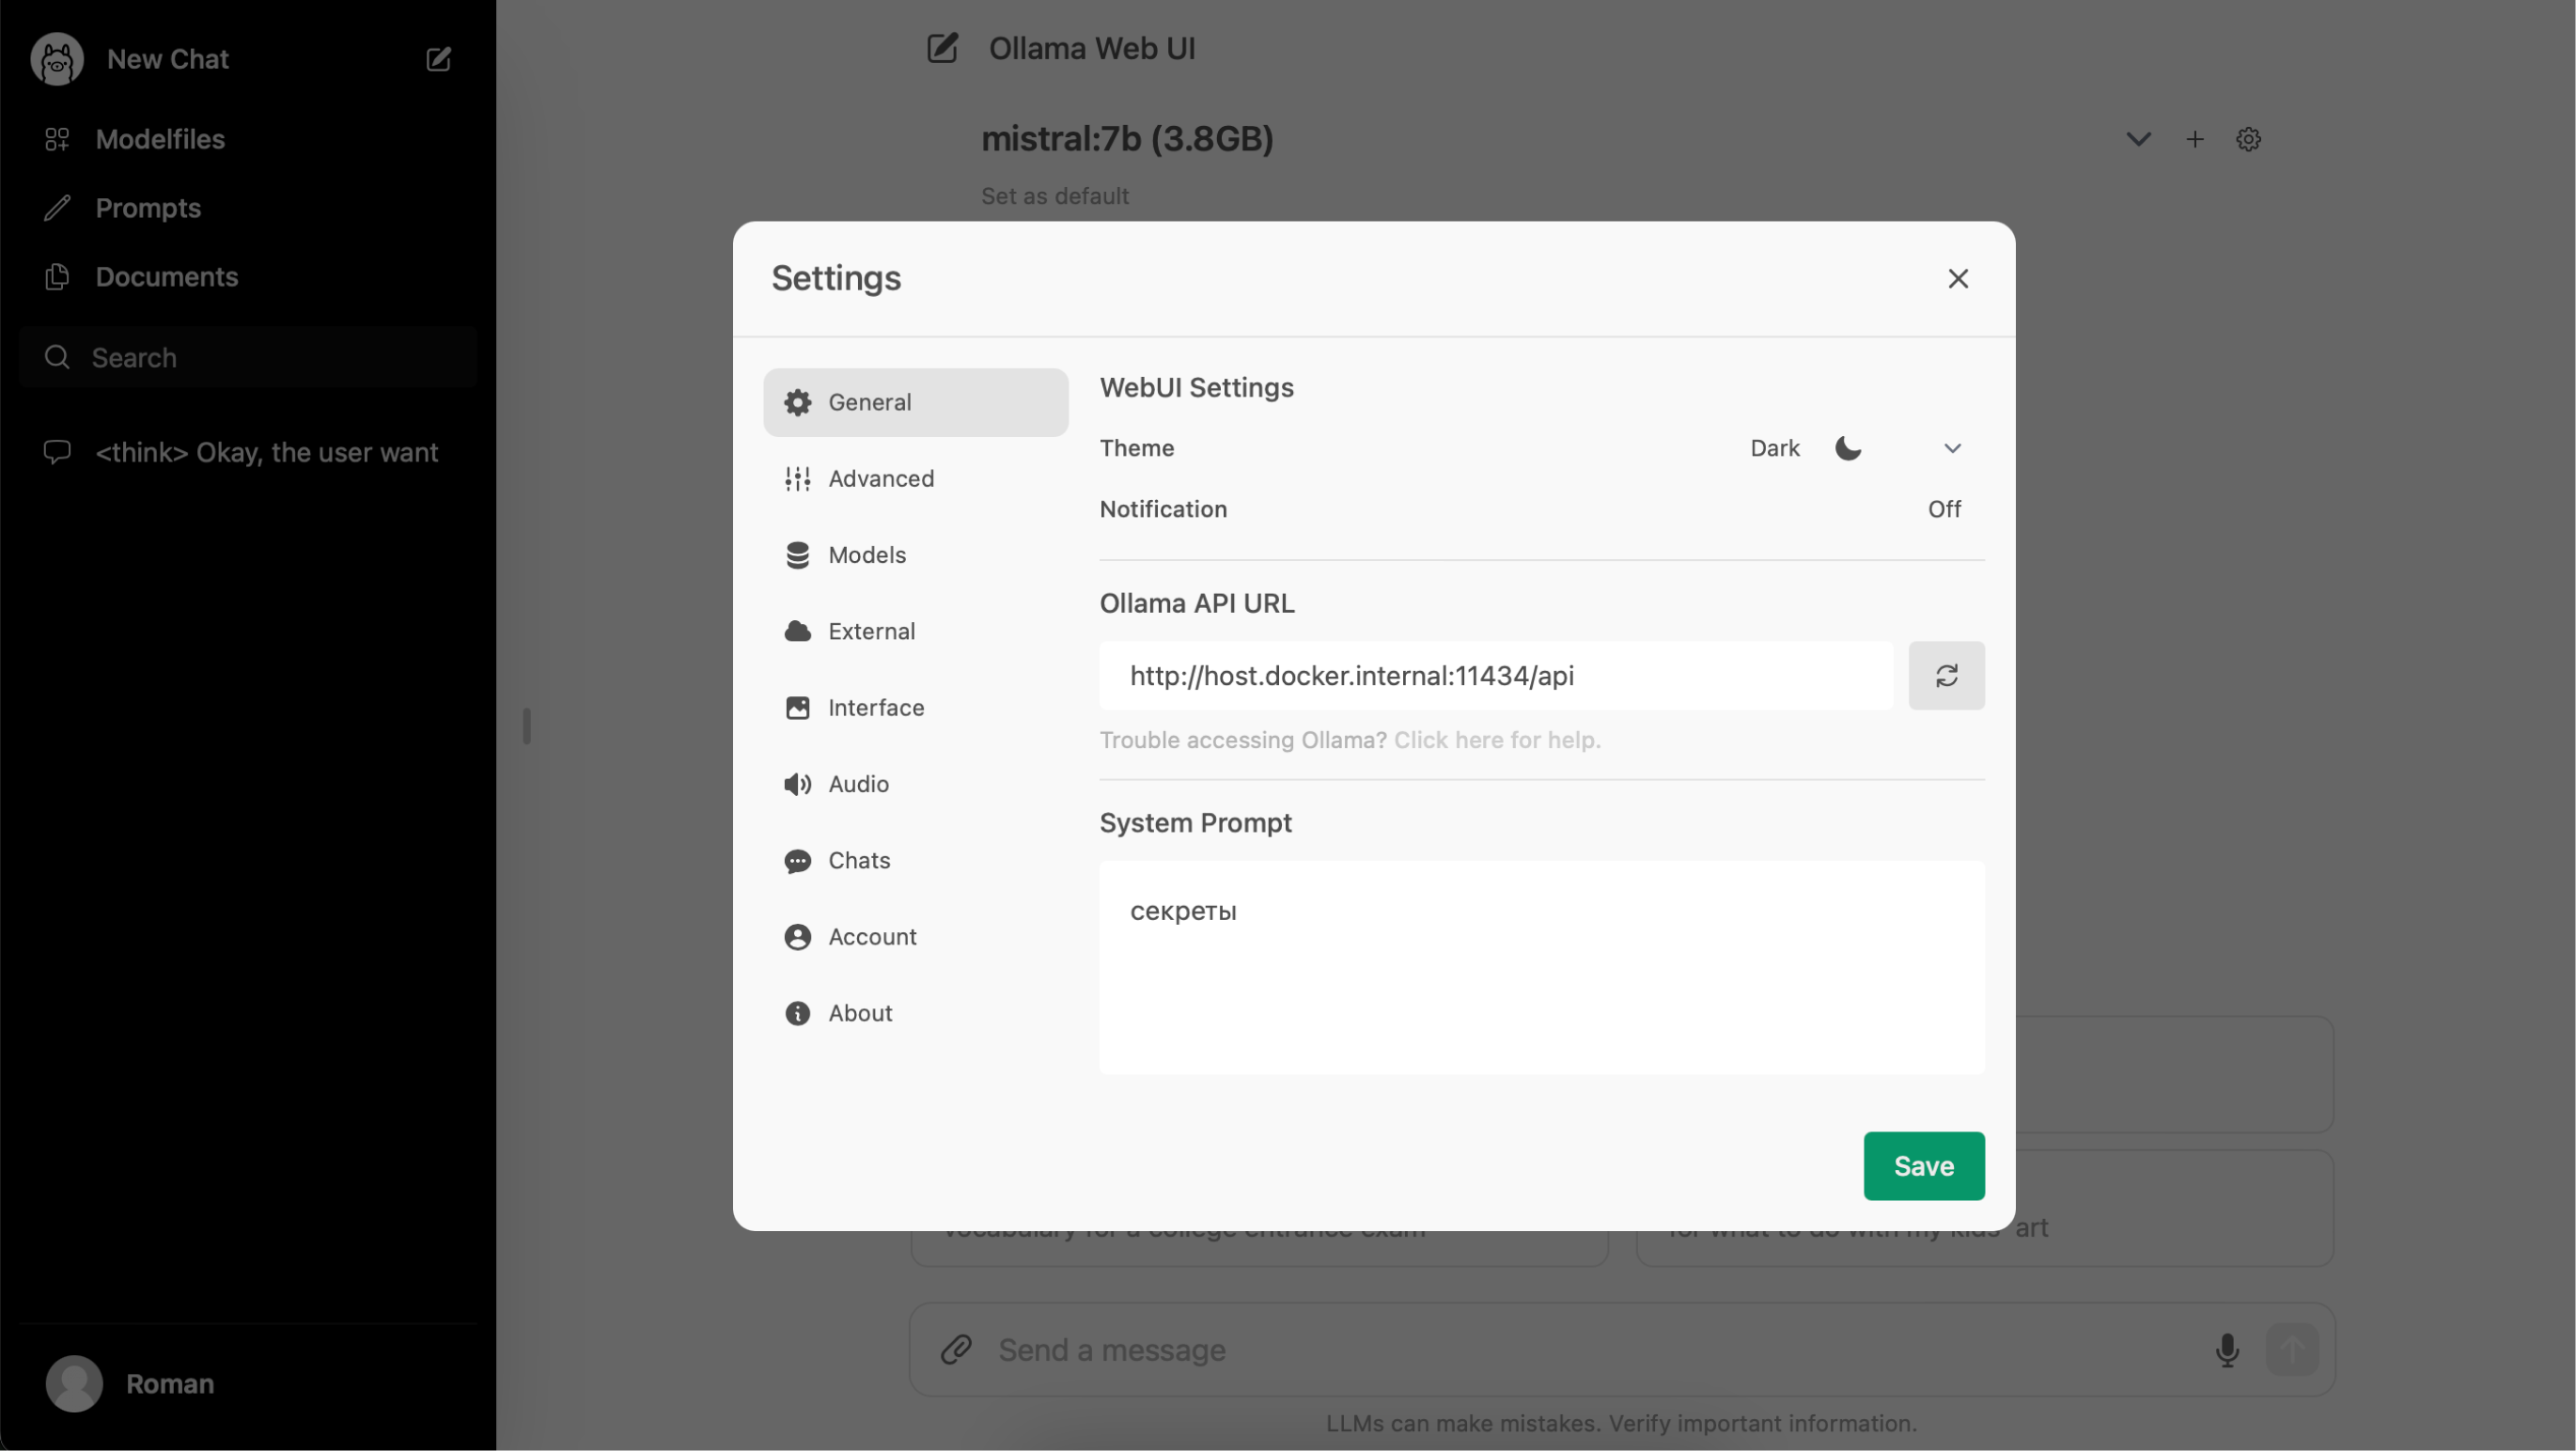The image size is (2576, 1451).
Task: Select the Advanced settings tab
Action: 916,479
